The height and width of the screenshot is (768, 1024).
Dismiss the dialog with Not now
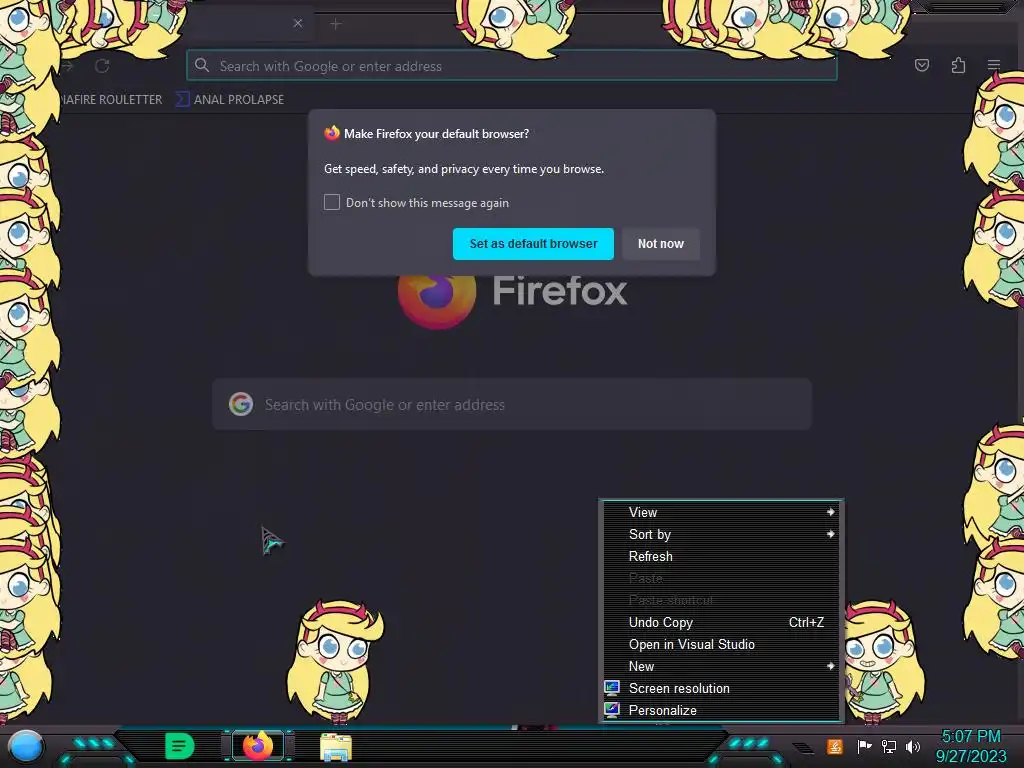[x=660, y=244]
